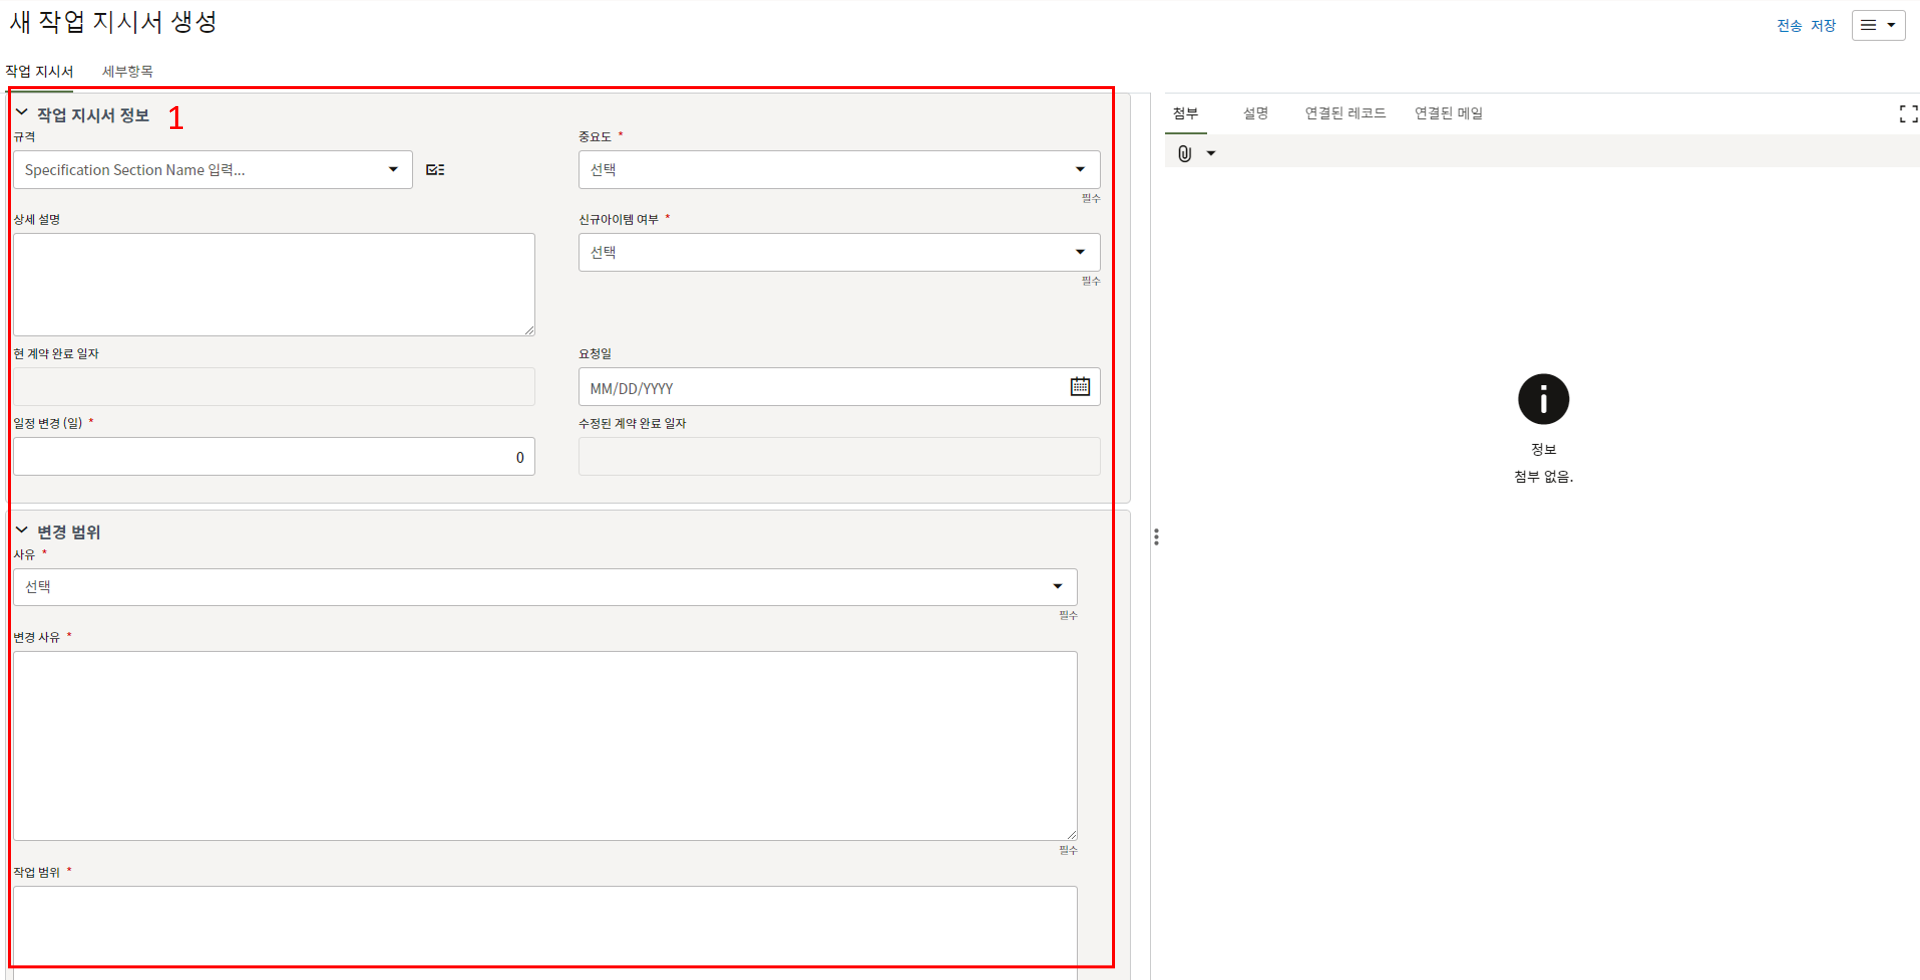Open attachment dropdown arrow beside paperclip
The image size is (1920, 980).
tap(1211, 153)
